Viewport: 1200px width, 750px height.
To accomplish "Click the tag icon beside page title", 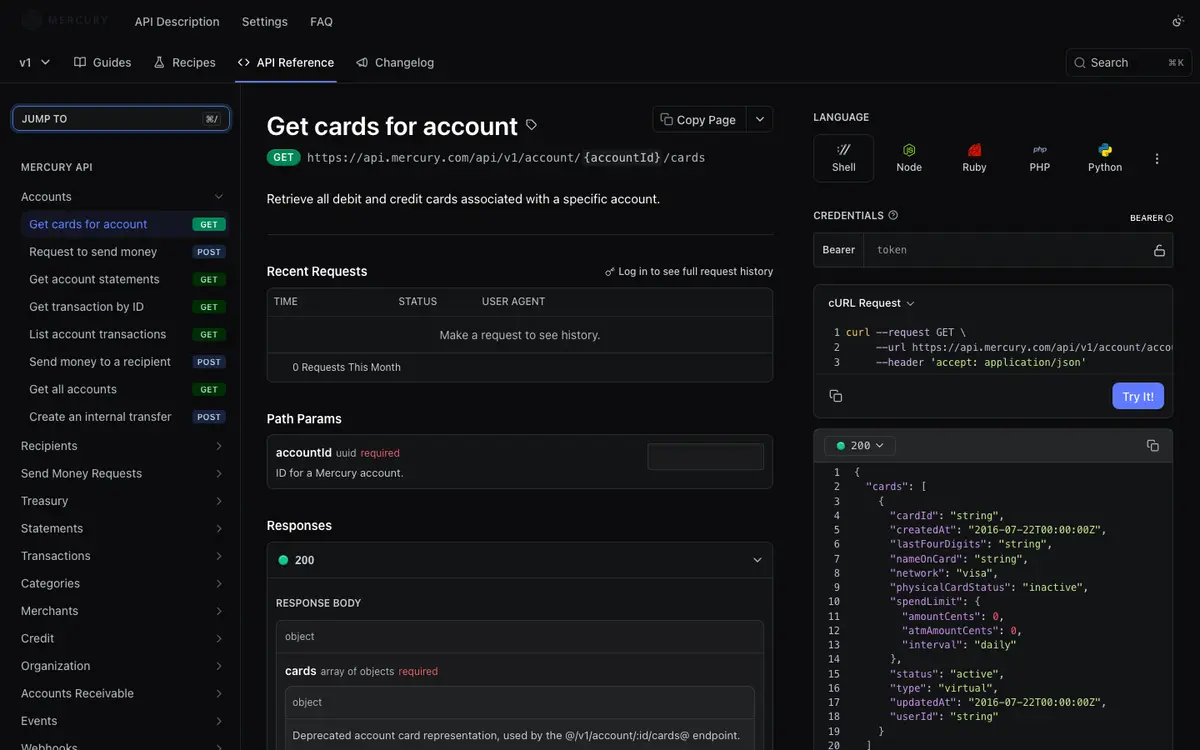I will tap(531, 125).
